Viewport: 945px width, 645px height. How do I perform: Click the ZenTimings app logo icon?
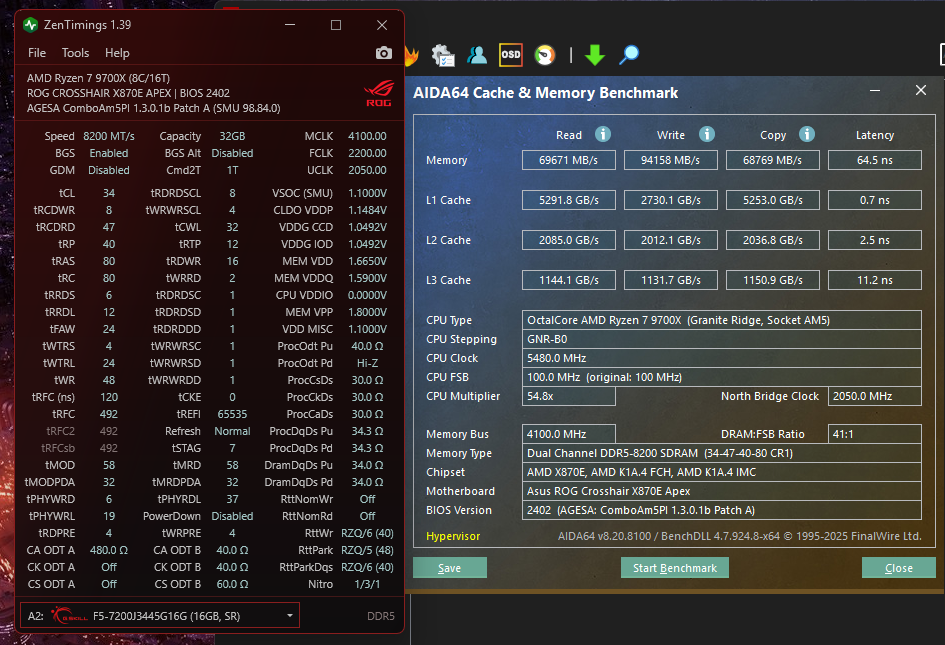click(x=30, y=25)
